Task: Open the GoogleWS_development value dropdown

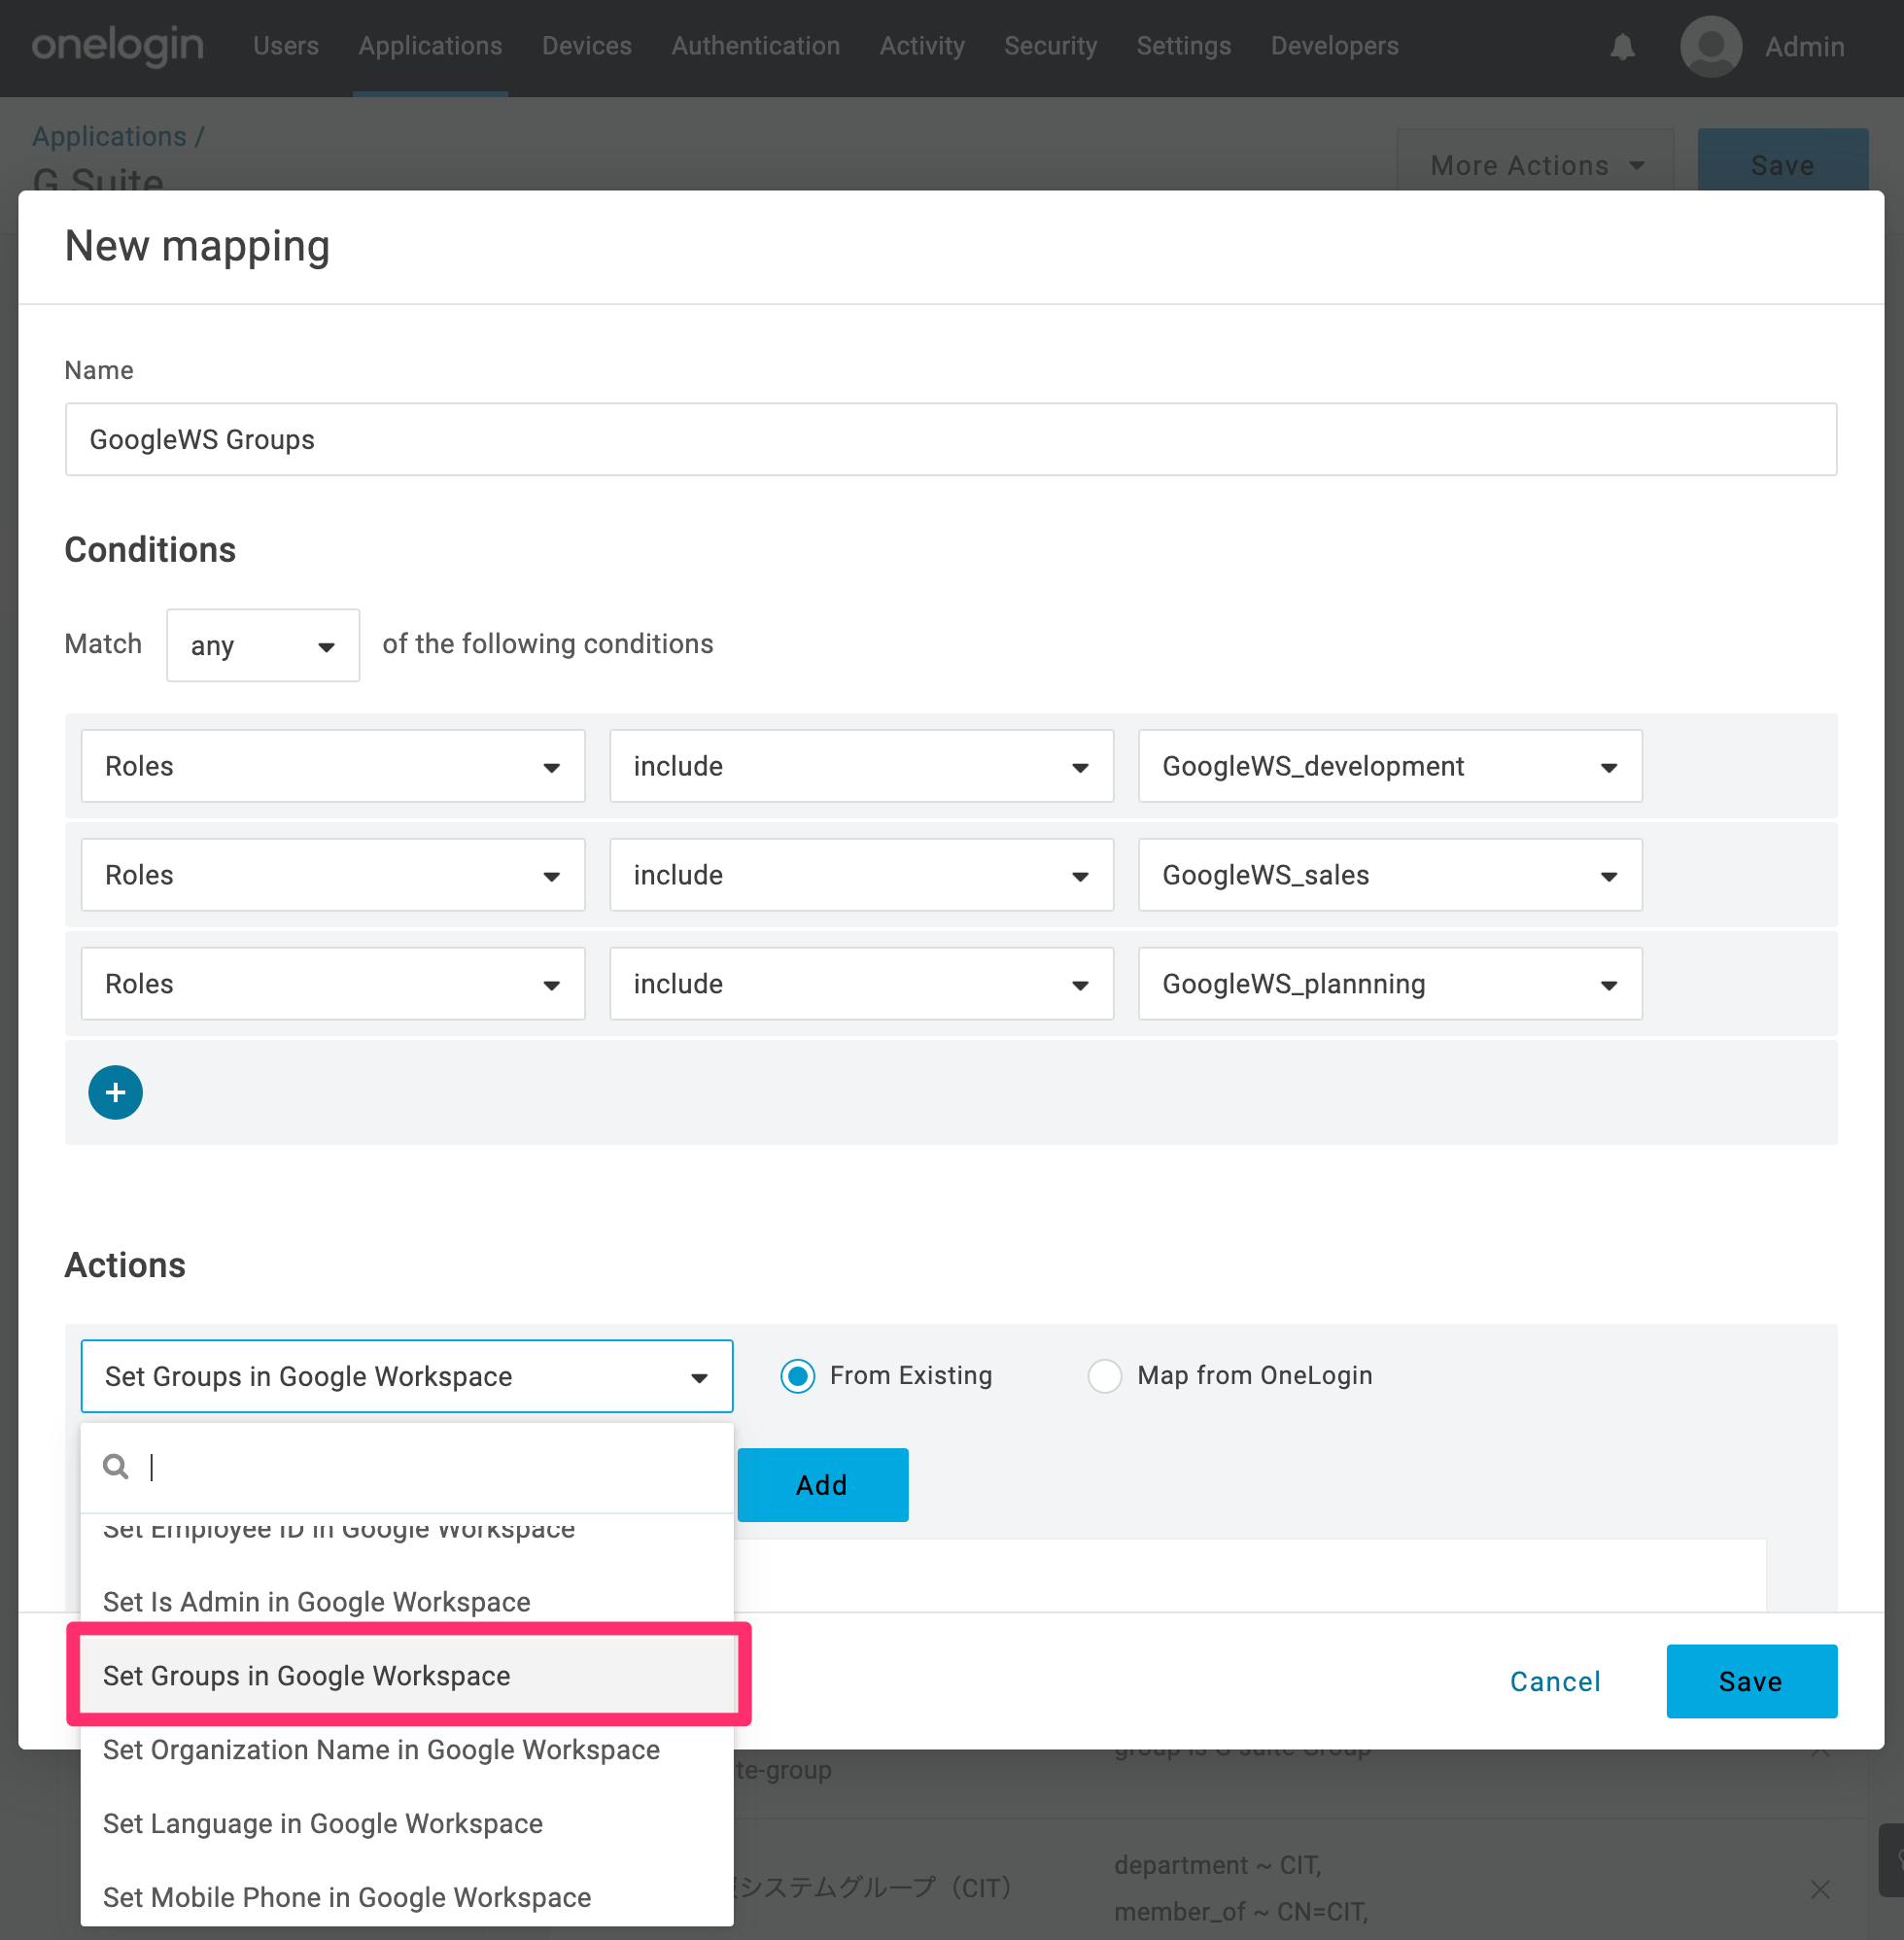Action: point(1390,766)
